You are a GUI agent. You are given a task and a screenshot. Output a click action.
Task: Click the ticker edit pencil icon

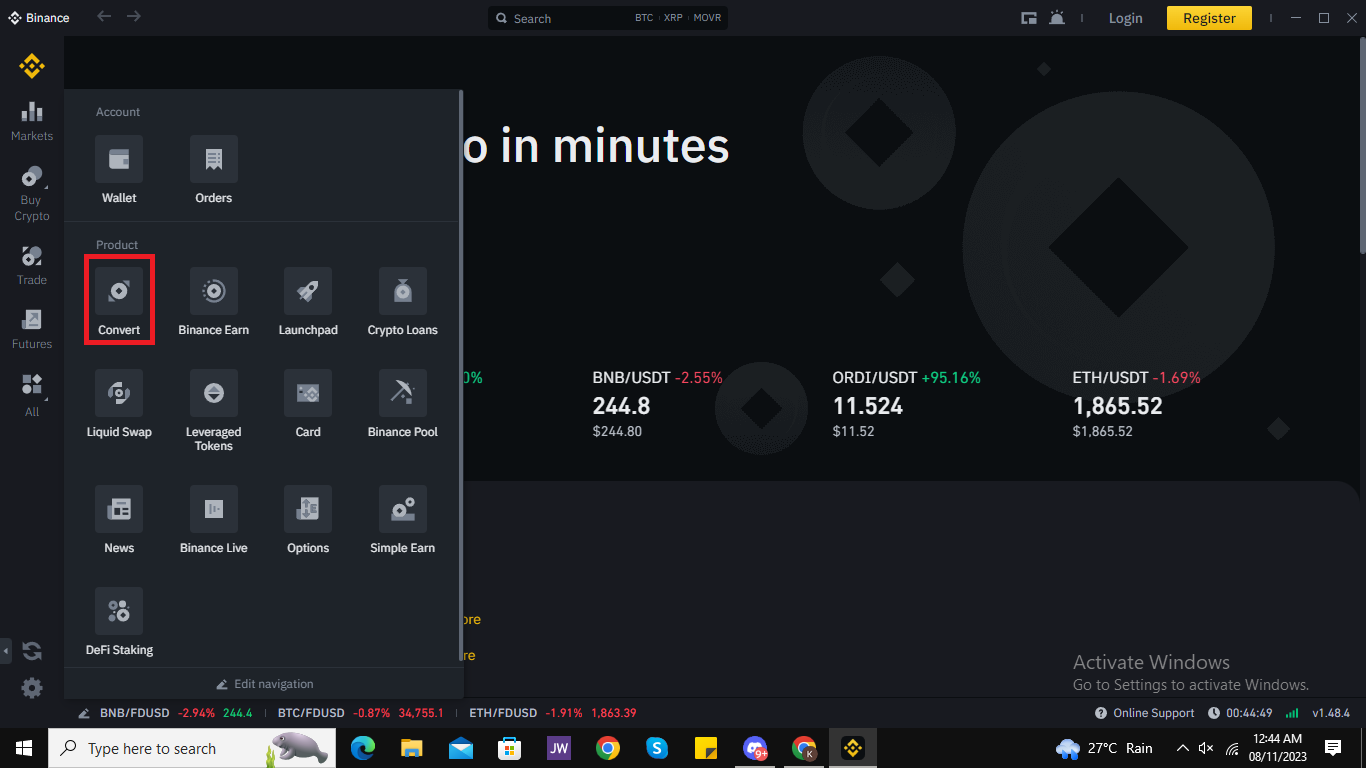click(85, 713)
